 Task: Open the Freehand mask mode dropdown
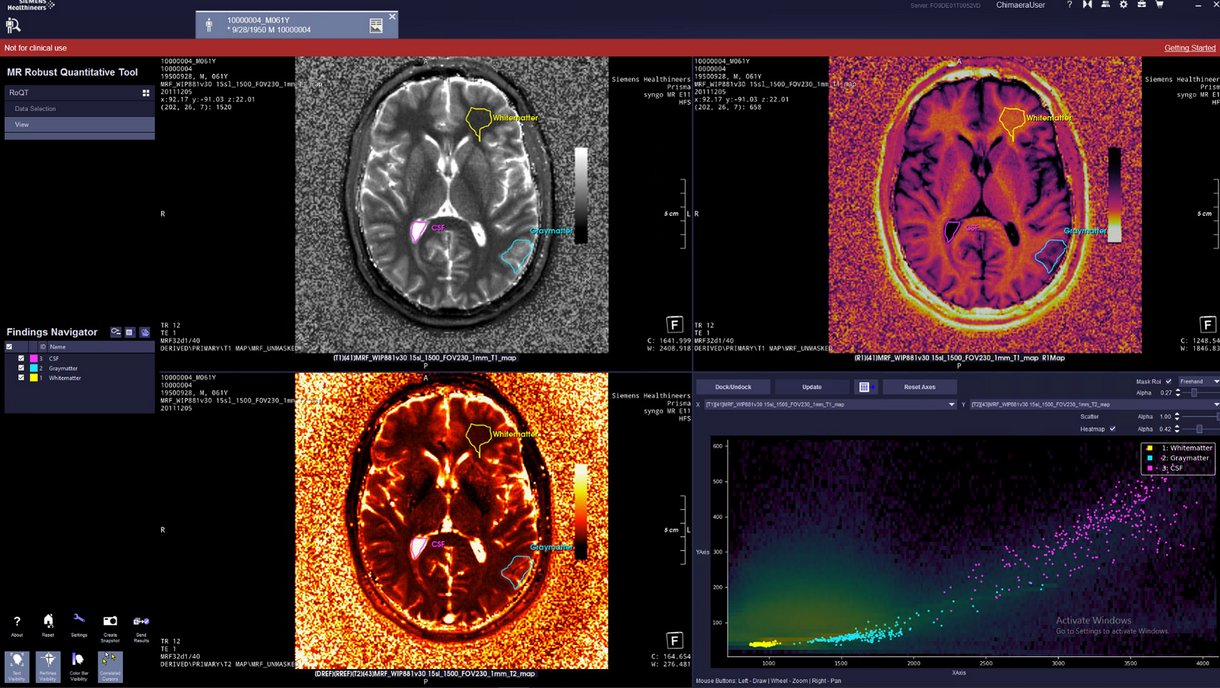pos(1199,381)
